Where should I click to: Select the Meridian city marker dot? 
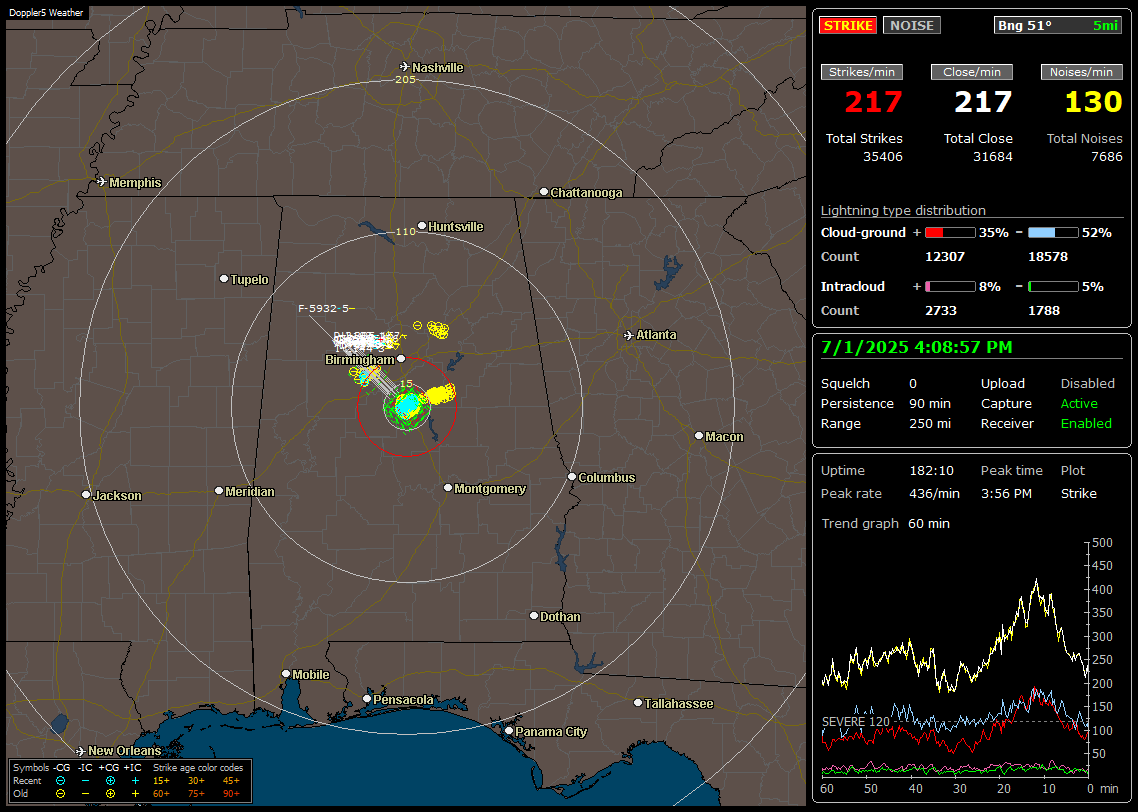218,491
